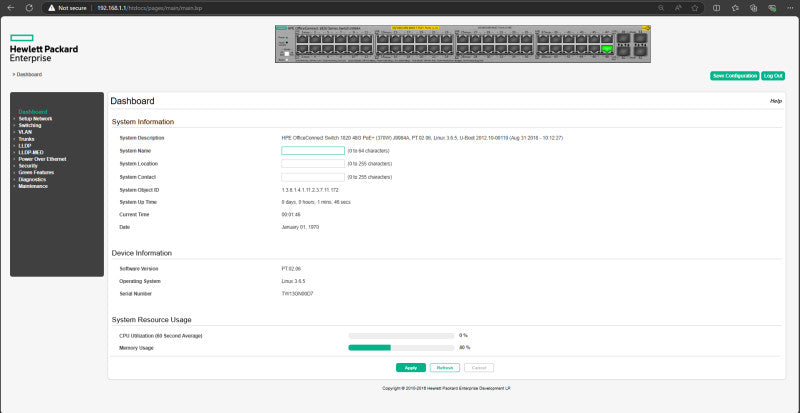Expand the Green Features menu
800x413 pixels.
point(36,173)
